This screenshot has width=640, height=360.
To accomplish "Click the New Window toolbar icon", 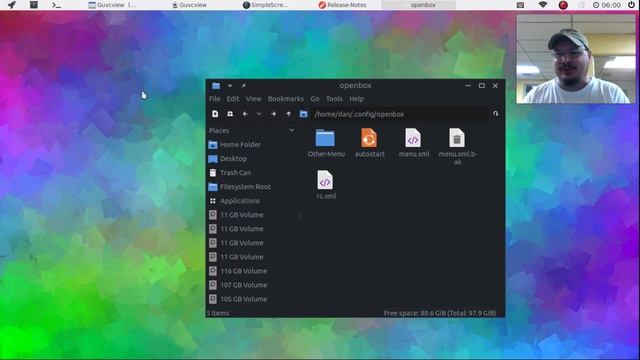I will click(230, 114).
